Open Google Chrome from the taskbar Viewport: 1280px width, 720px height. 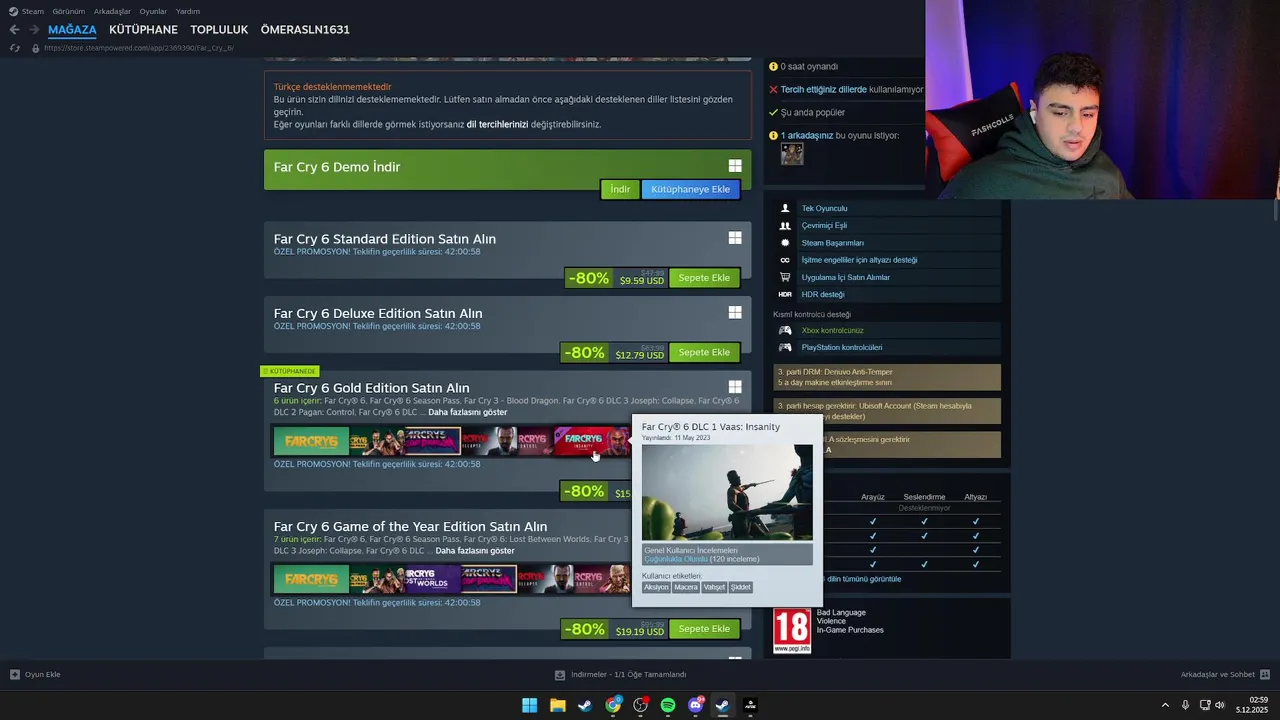pos(613,705)
